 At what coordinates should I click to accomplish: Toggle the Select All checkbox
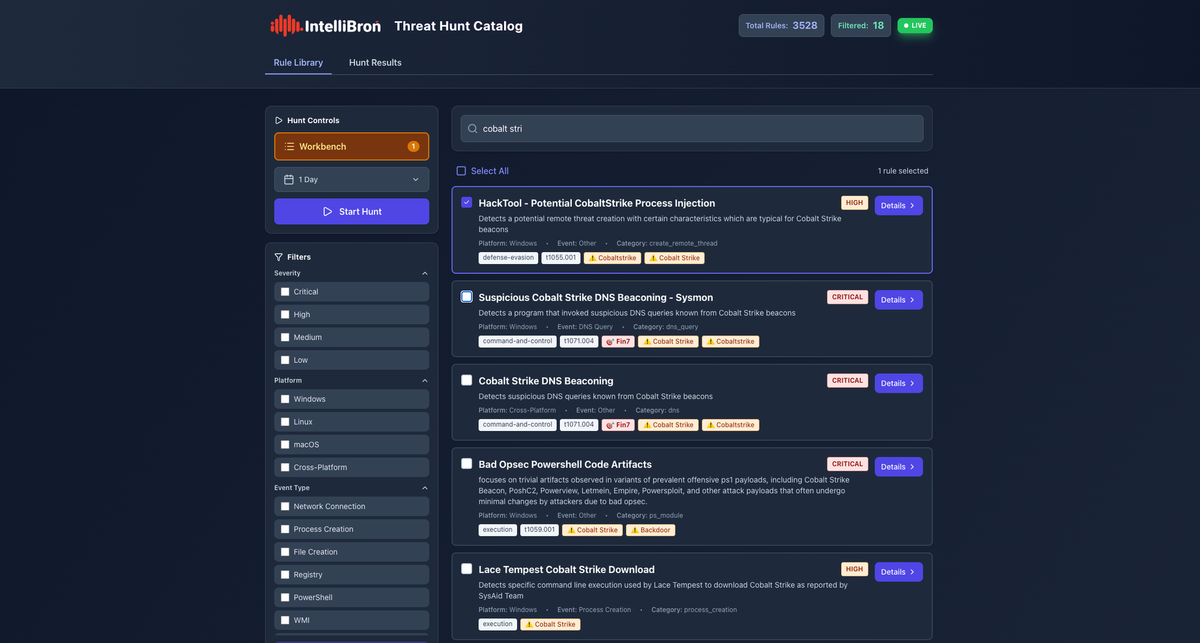click(461, 171)
